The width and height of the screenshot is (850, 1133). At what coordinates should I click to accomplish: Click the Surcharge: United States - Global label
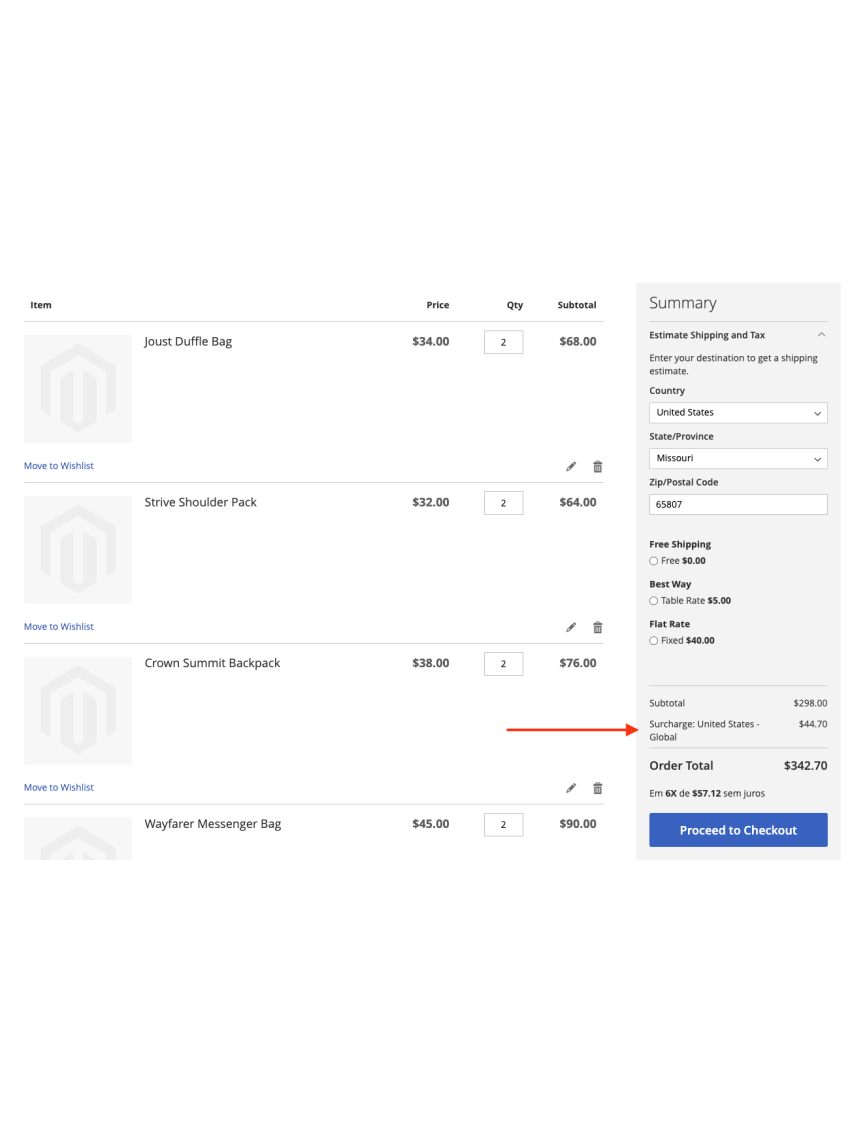(x=704, y=731)
